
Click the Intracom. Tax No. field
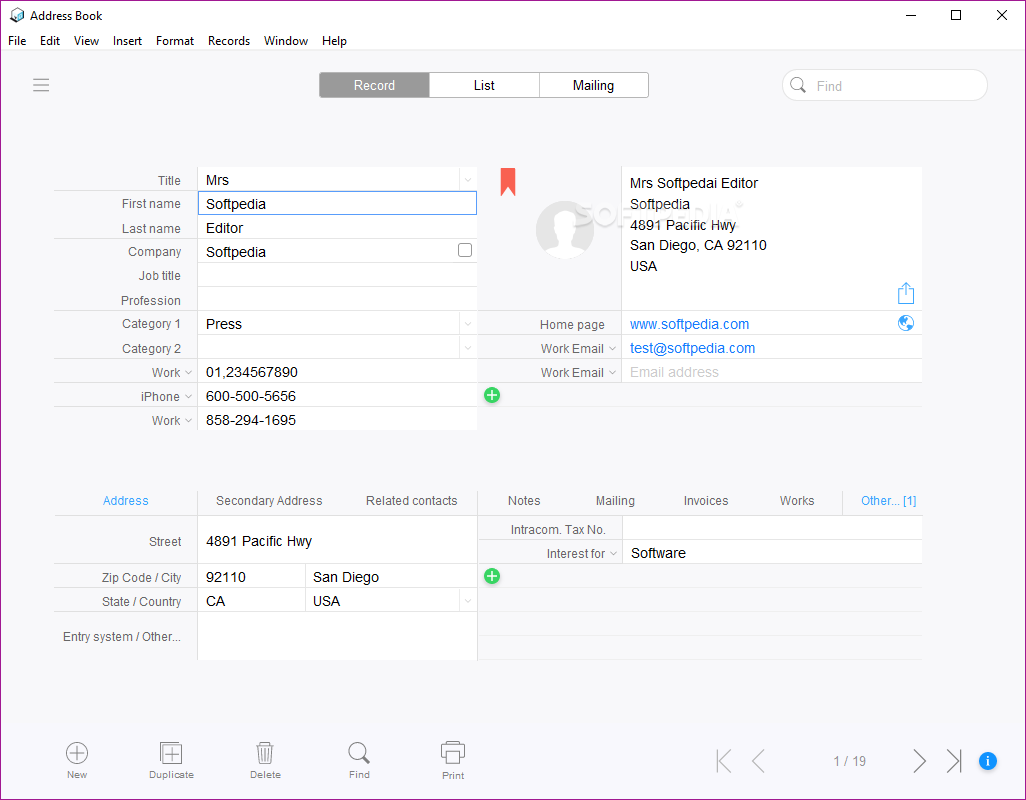tap(771, 529)
